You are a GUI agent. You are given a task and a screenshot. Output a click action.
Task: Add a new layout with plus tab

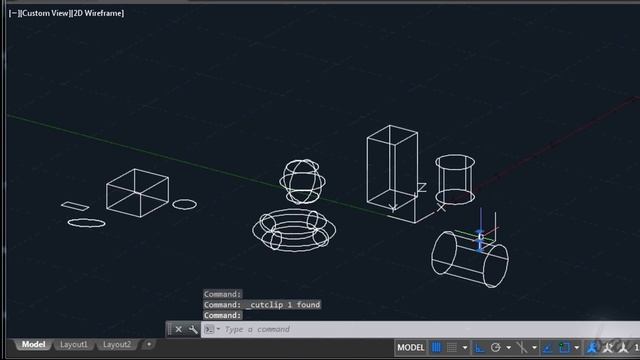(149, 344)
